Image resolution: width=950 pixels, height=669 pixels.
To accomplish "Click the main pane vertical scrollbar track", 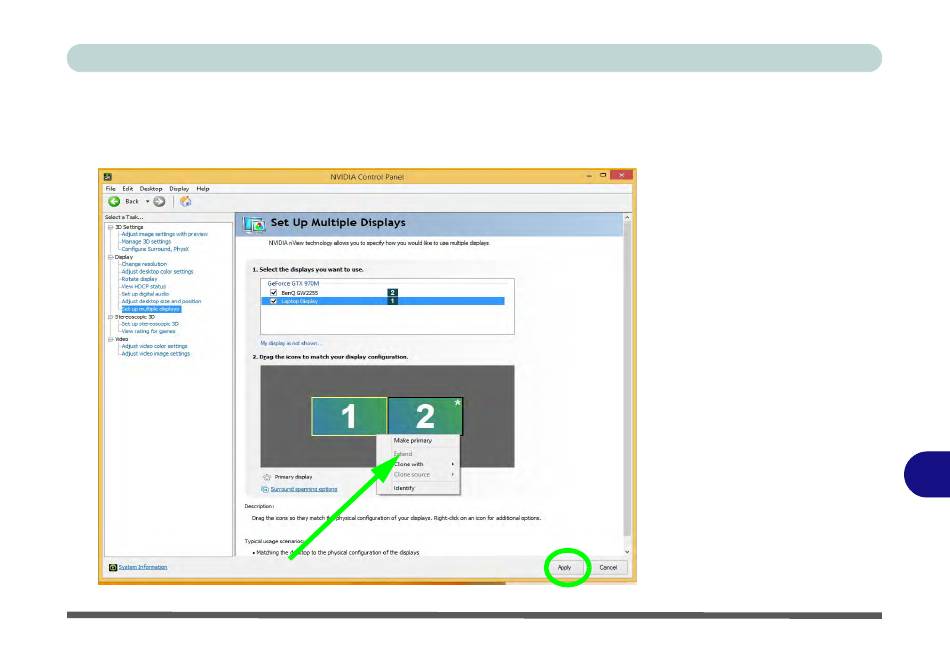I will tap(627, 385).
